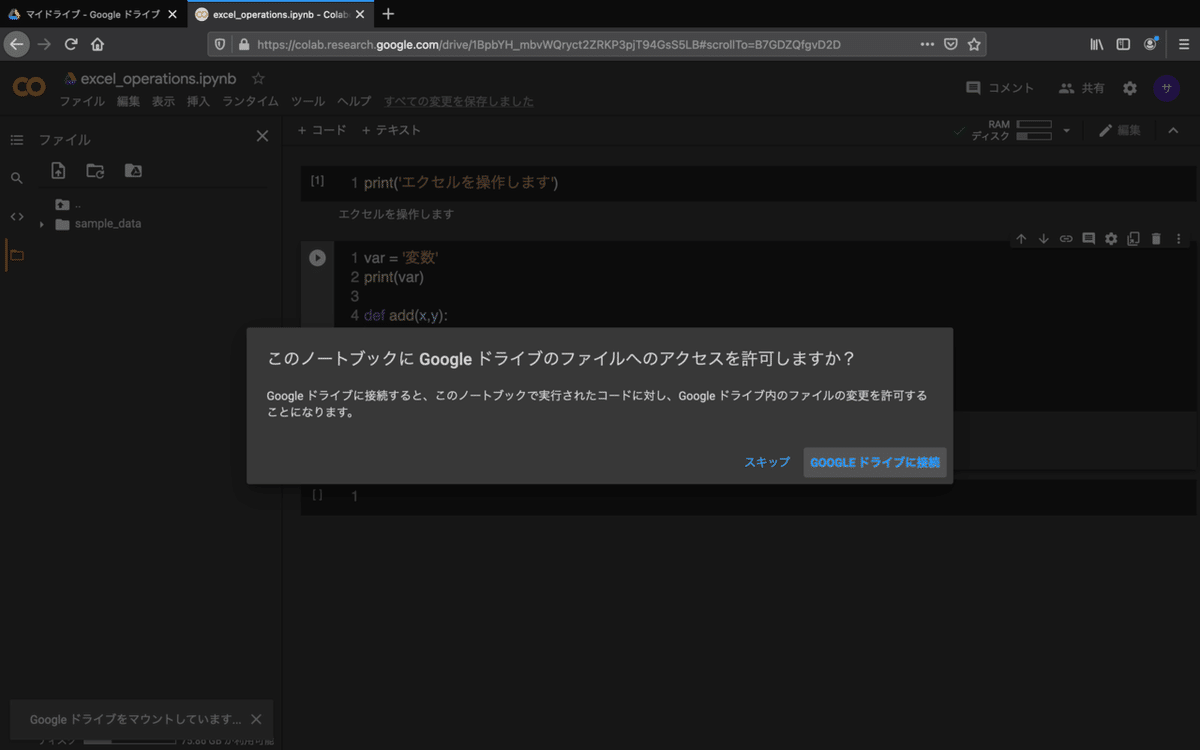Open search in the file sidebar
1200x750 pixels.
coord(16,177)
